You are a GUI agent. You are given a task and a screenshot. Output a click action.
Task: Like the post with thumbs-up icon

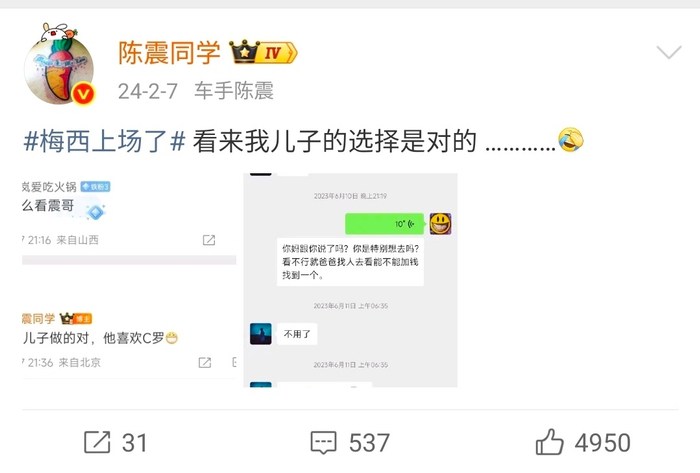[549, 442]
